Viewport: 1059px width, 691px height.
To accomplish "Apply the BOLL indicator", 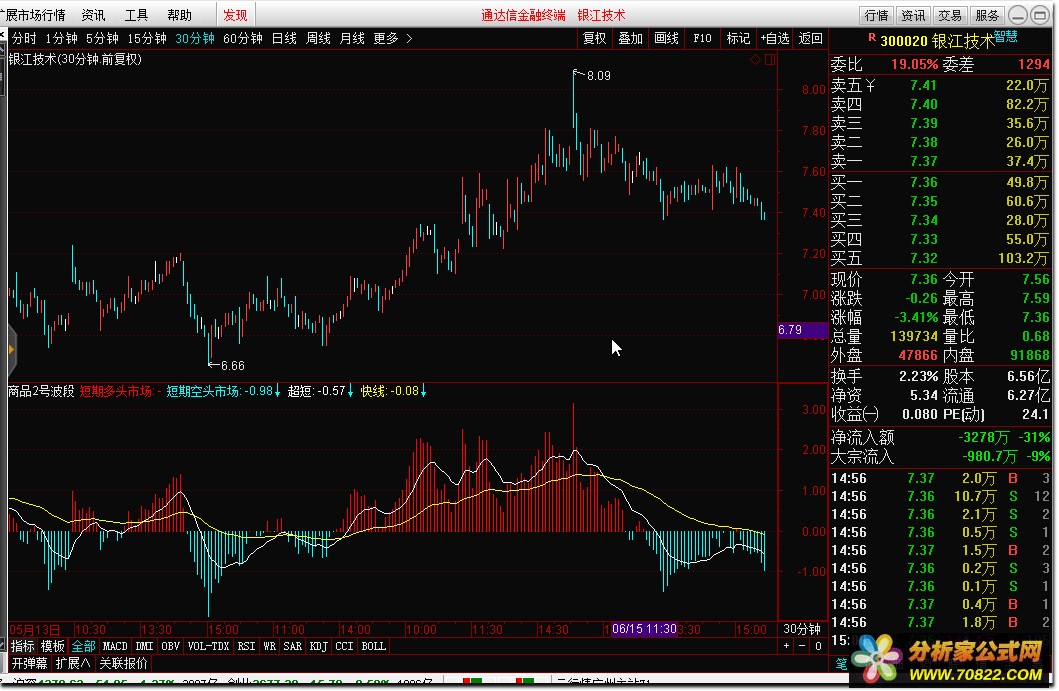I will (x=373, y=646).
